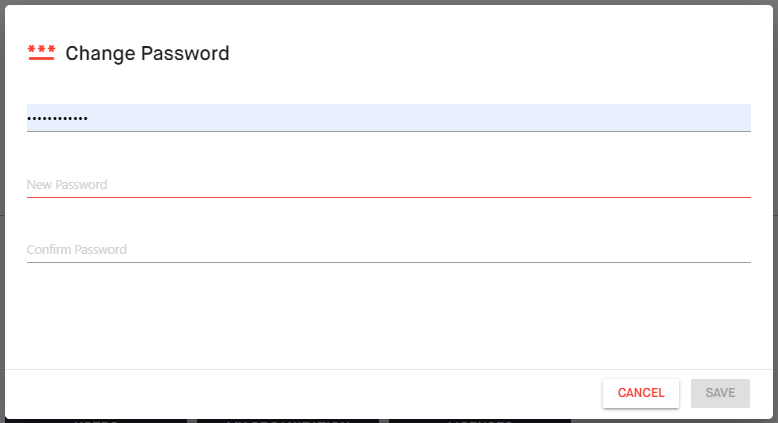Click the Confirm Password placeholder text

76,249
